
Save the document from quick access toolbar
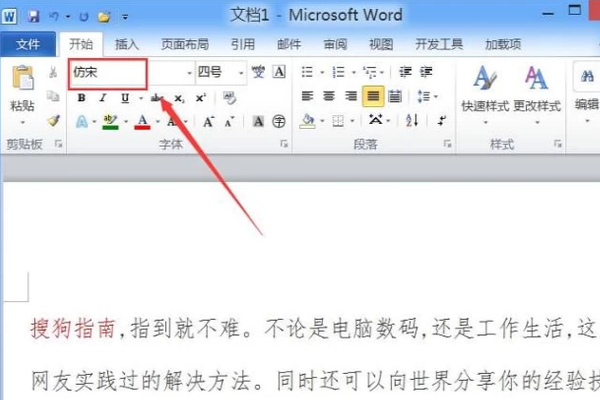(x=34, y=16)
